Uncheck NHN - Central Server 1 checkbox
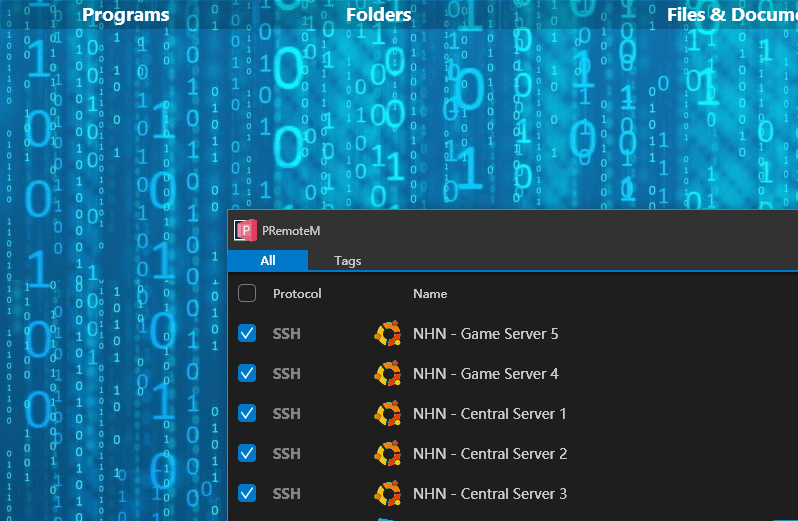 pos(247,413)
